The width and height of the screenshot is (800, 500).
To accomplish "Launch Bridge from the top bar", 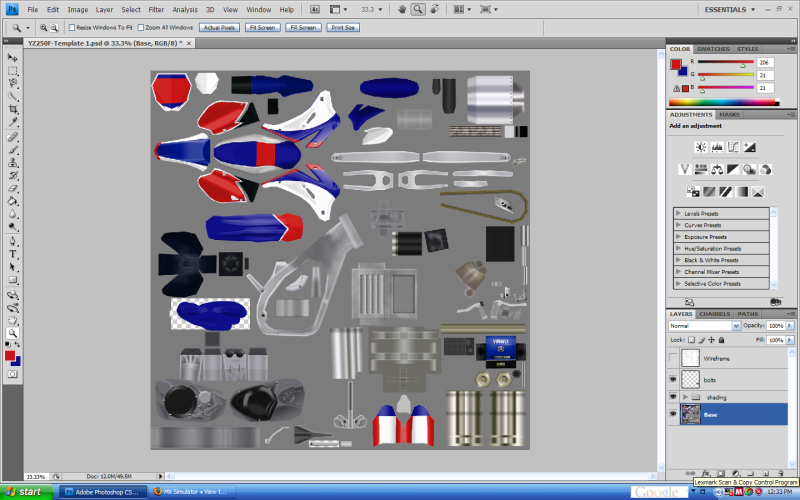I will tap(315, 9).
